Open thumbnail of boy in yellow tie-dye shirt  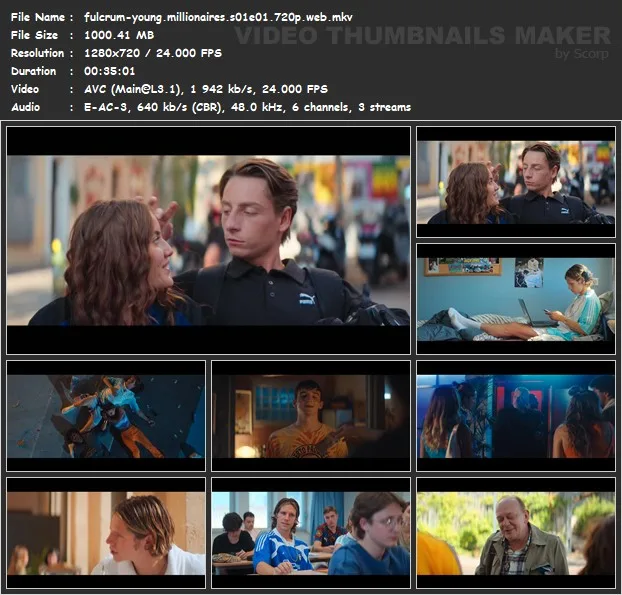tap(311, 416)
